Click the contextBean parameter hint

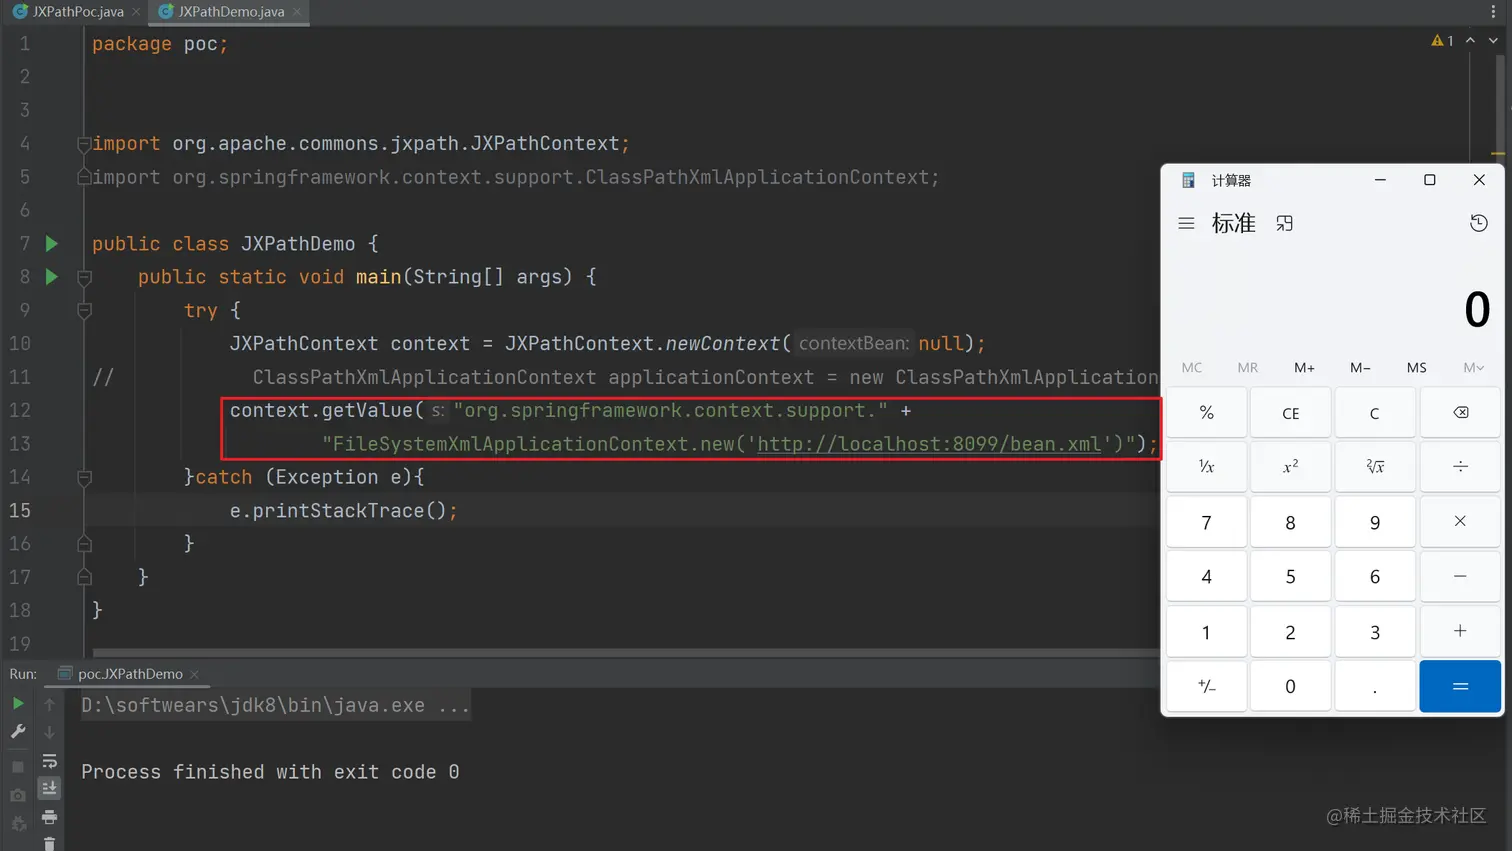click(854, 344)
